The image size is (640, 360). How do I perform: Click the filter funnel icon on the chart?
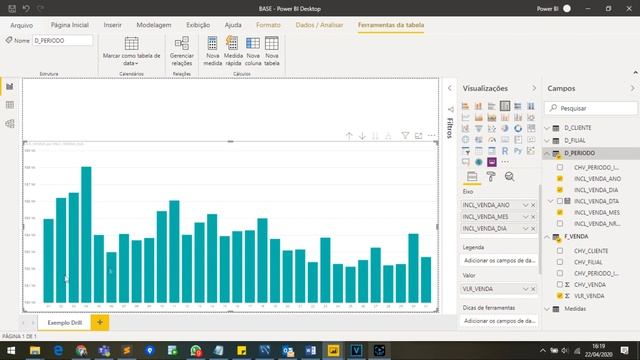click(x=405, y=136)
